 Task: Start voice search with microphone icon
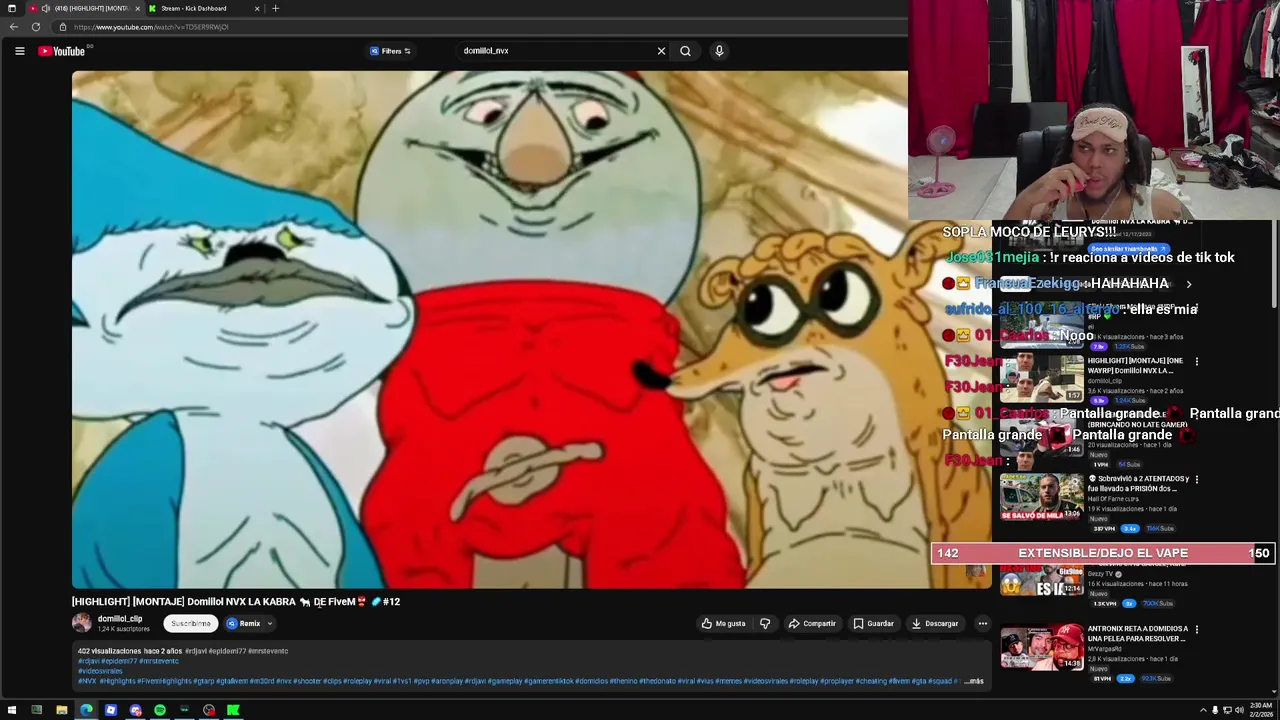click(719, 51)
